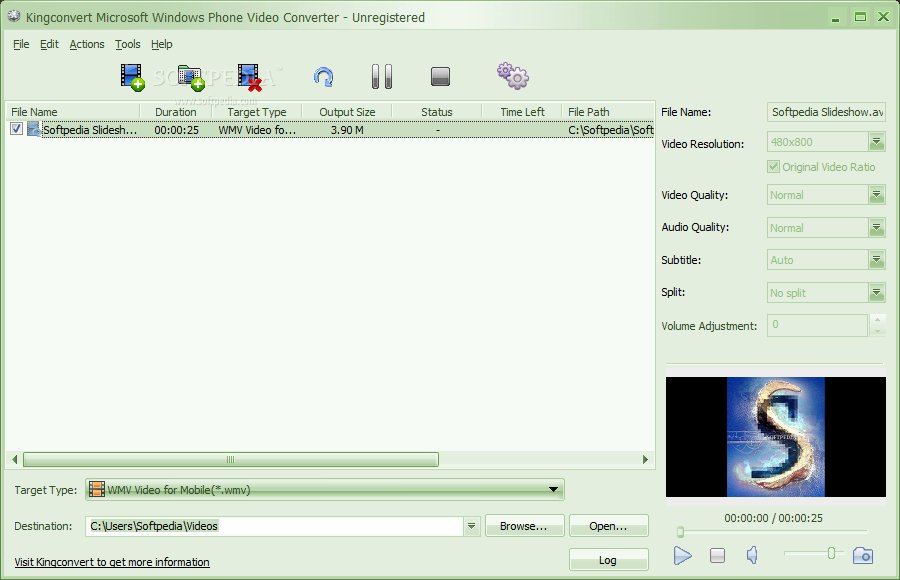Open the Audio Quality dropdown
The width and height of the screenshot is (900, 580).
876,228
